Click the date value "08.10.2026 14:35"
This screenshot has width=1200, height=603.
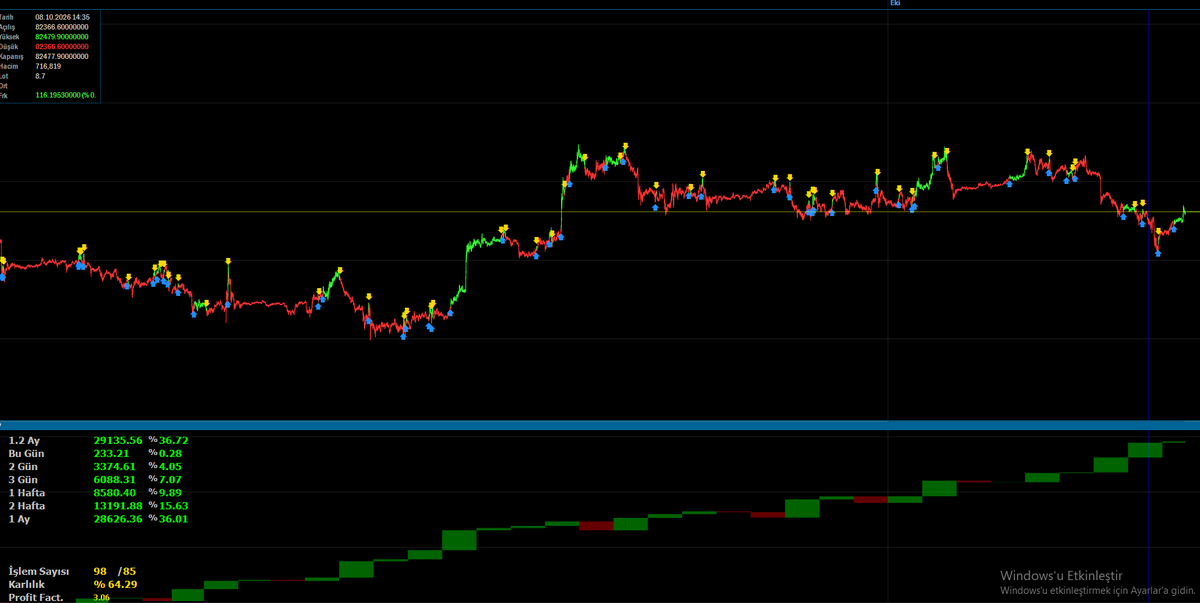(x=62, y=17)
